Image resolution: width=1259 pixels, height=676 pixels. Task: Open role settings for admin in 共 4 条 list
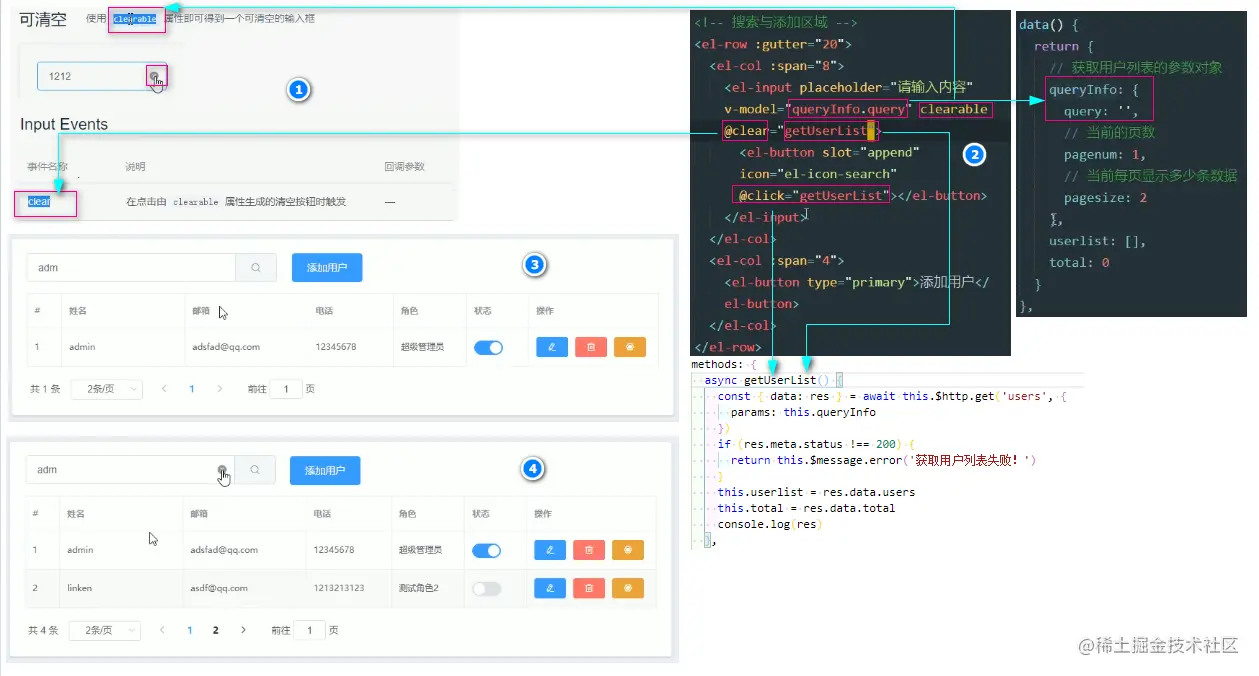pos(628,550)
